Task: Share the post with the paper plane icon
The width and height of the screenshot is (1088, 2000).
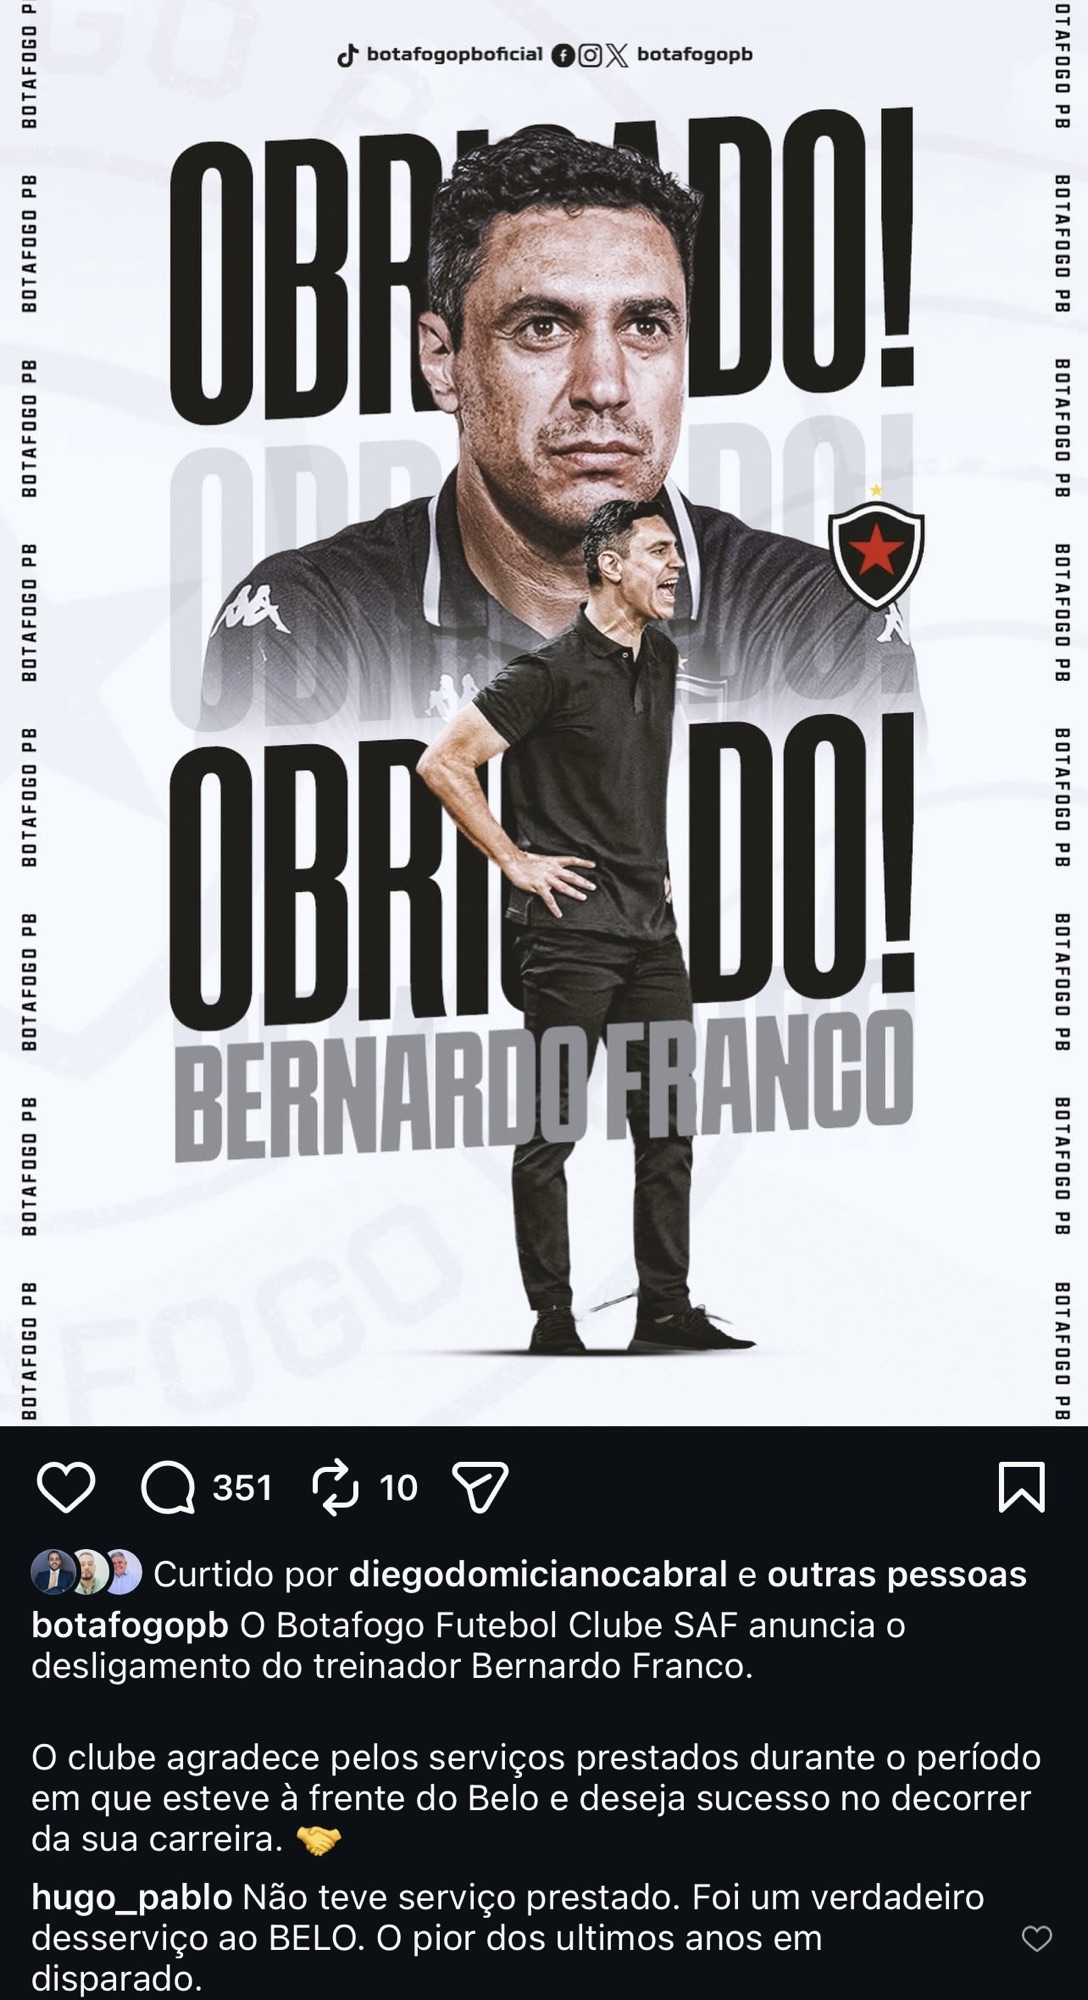Action: tap(481, 1487)
